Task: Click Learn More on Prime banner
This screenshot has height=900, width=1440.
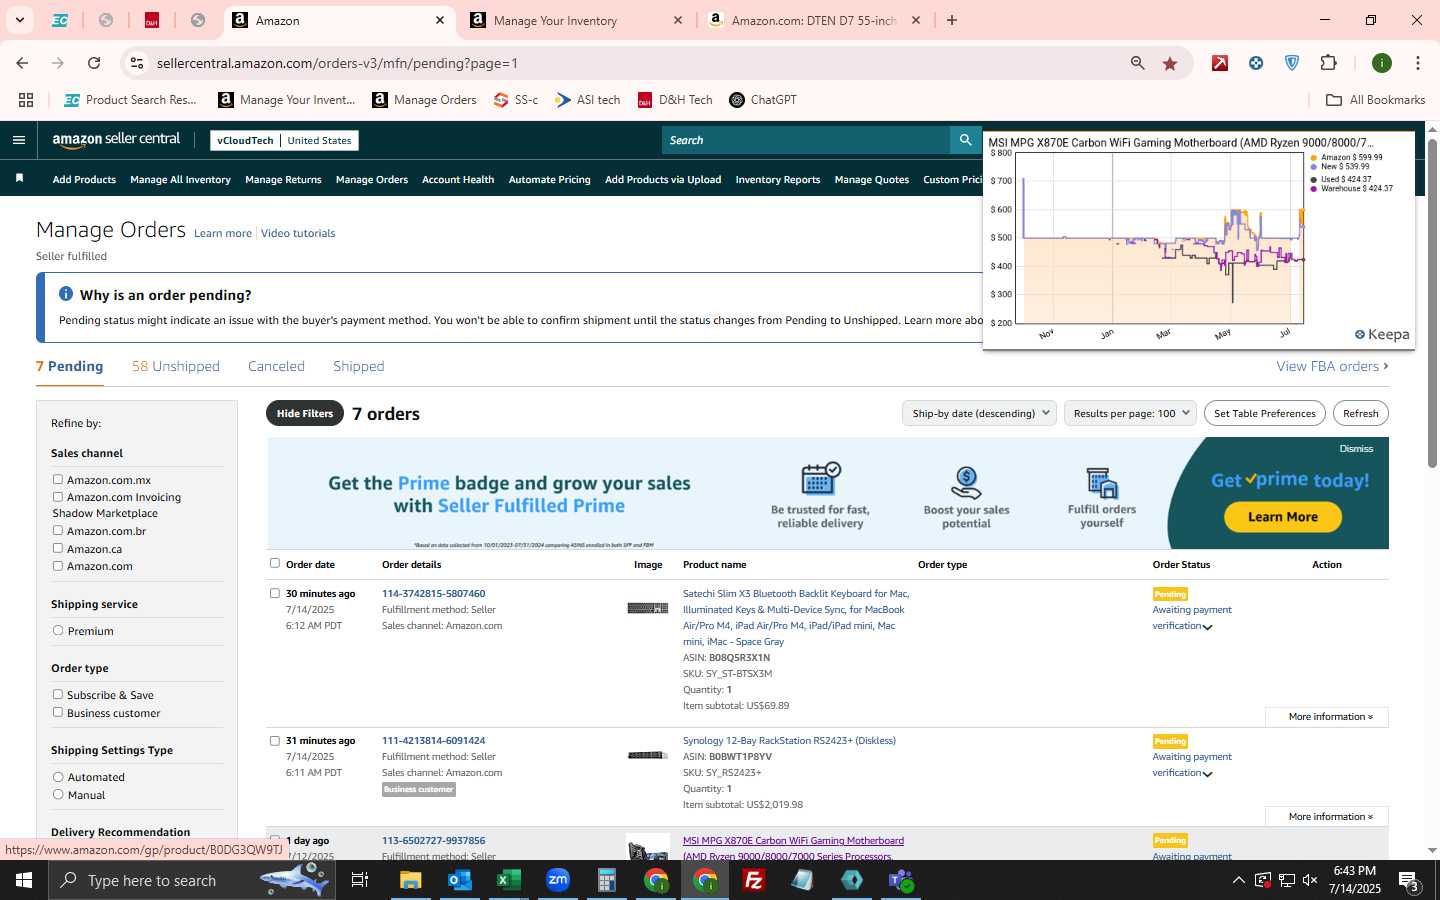Action: [1282, 517]
